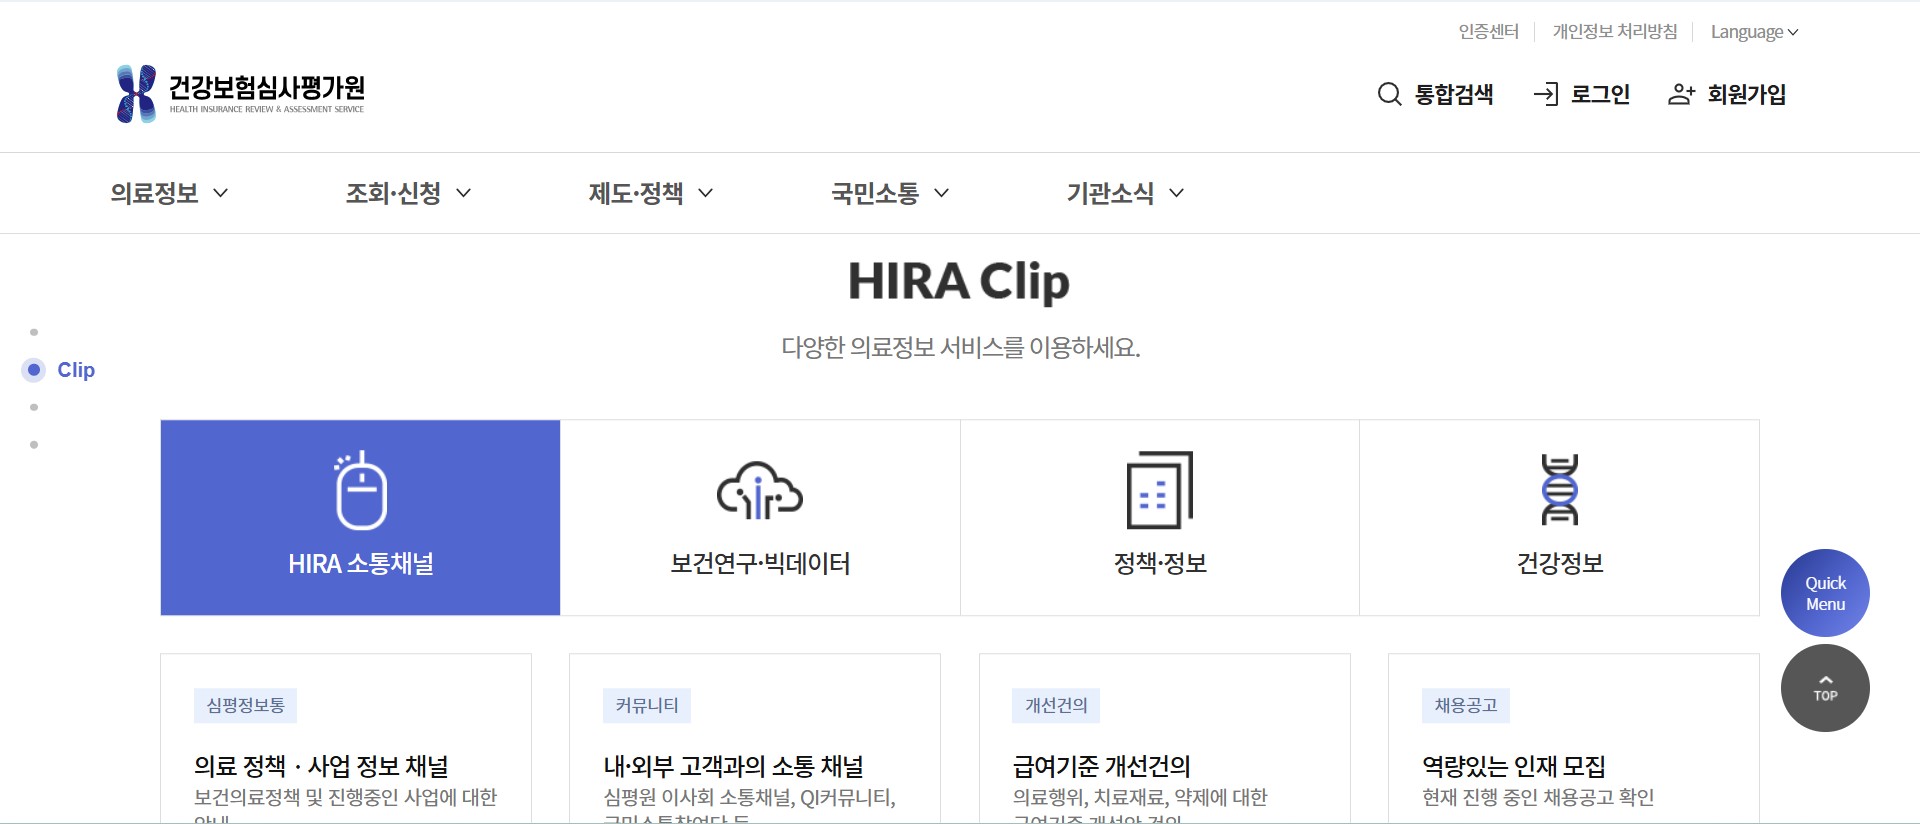The image size is (1920, 824).
Task: Expand the 기관소식 menu chevron
Action: (1176, 193)
